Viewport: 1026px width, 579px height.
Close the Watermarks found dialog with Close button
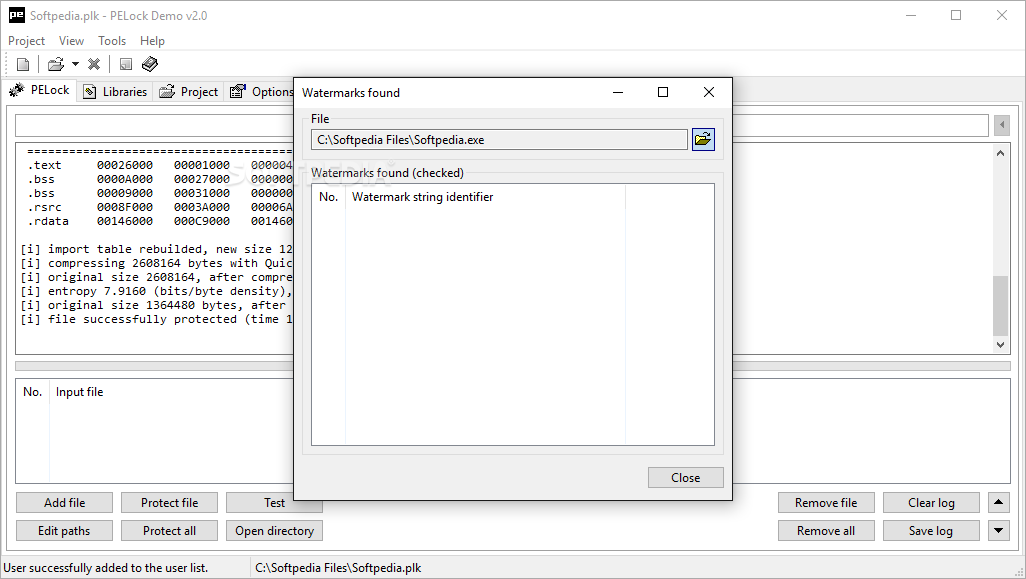(686, 478)
